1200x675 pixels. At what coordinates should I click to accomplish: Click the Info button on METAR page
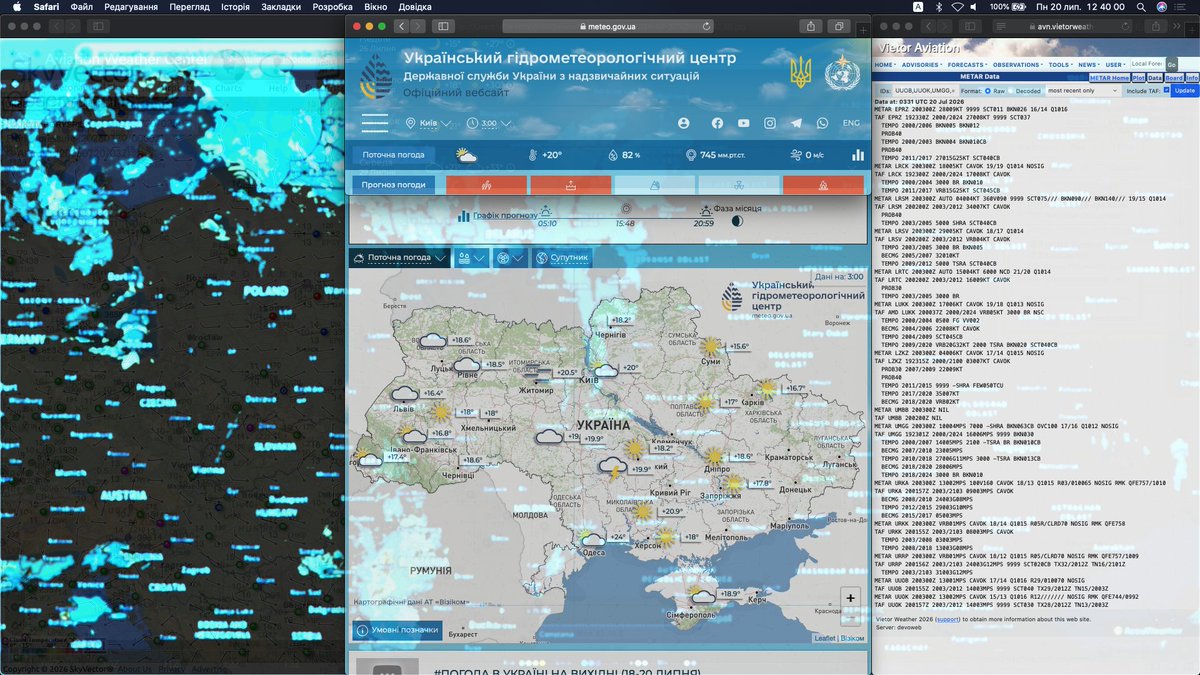[1192, 77]
